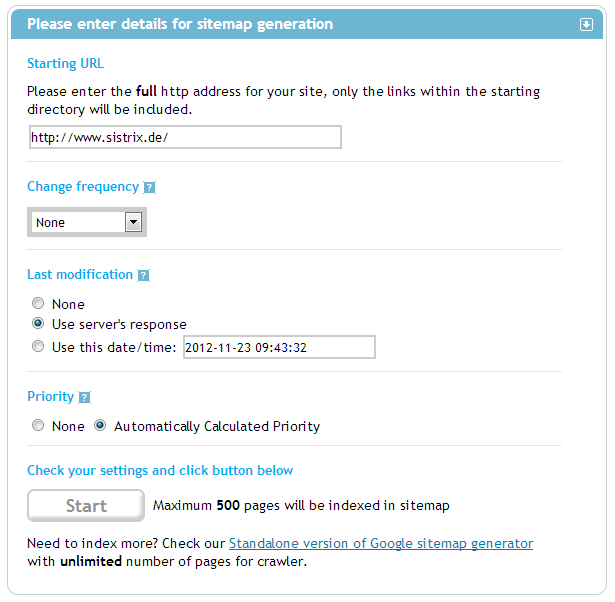Click help icon next to Last modification
615x602 pixels.
[143, 275]
